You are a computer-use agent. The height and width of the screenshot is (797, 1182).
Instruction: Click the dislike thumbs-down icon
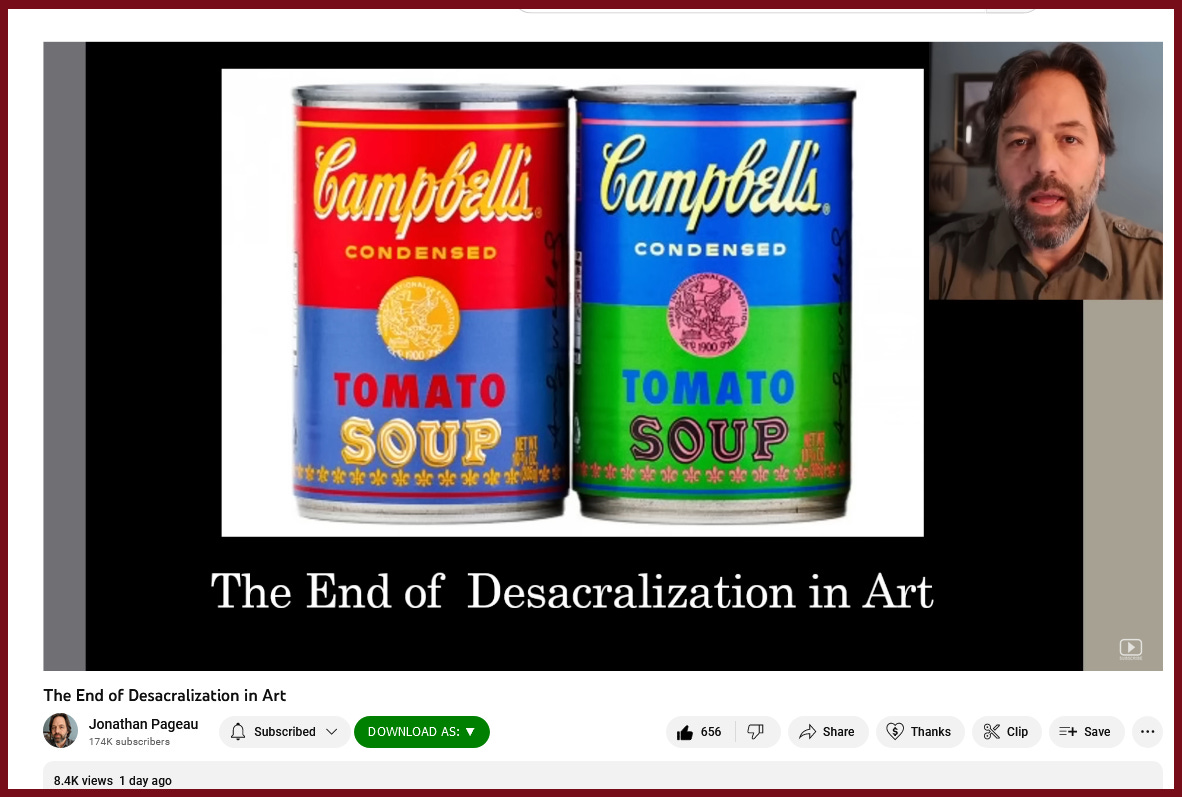pyautogui.click(x=755, y=731)
